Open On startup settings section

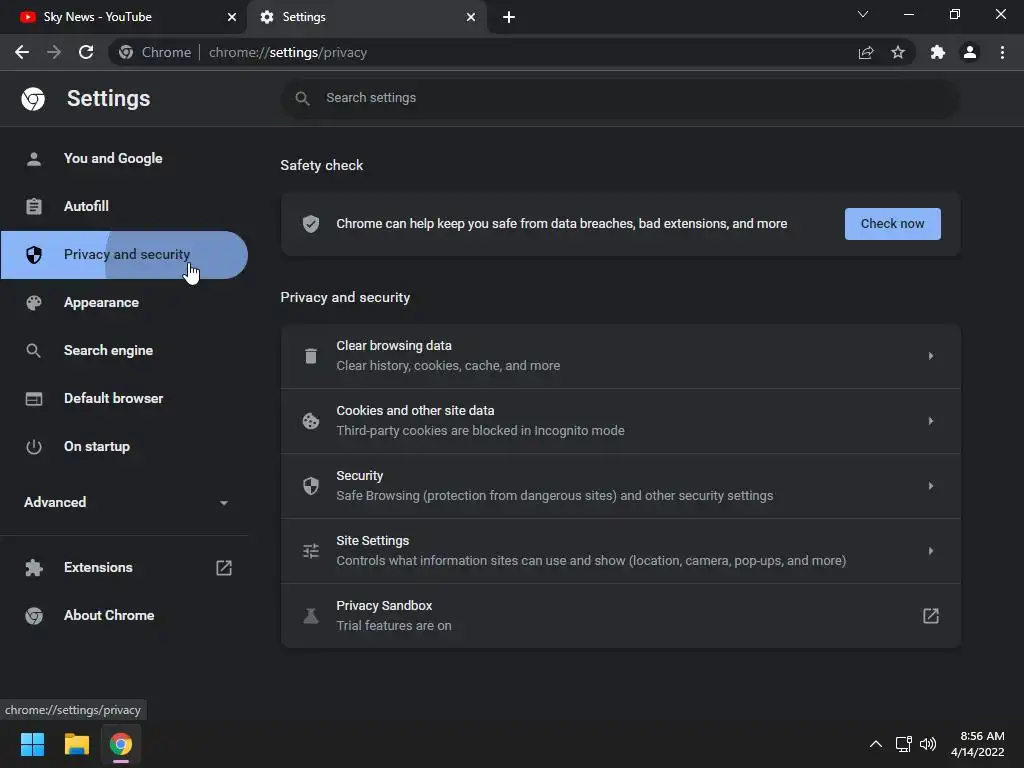tap(124, 447)
